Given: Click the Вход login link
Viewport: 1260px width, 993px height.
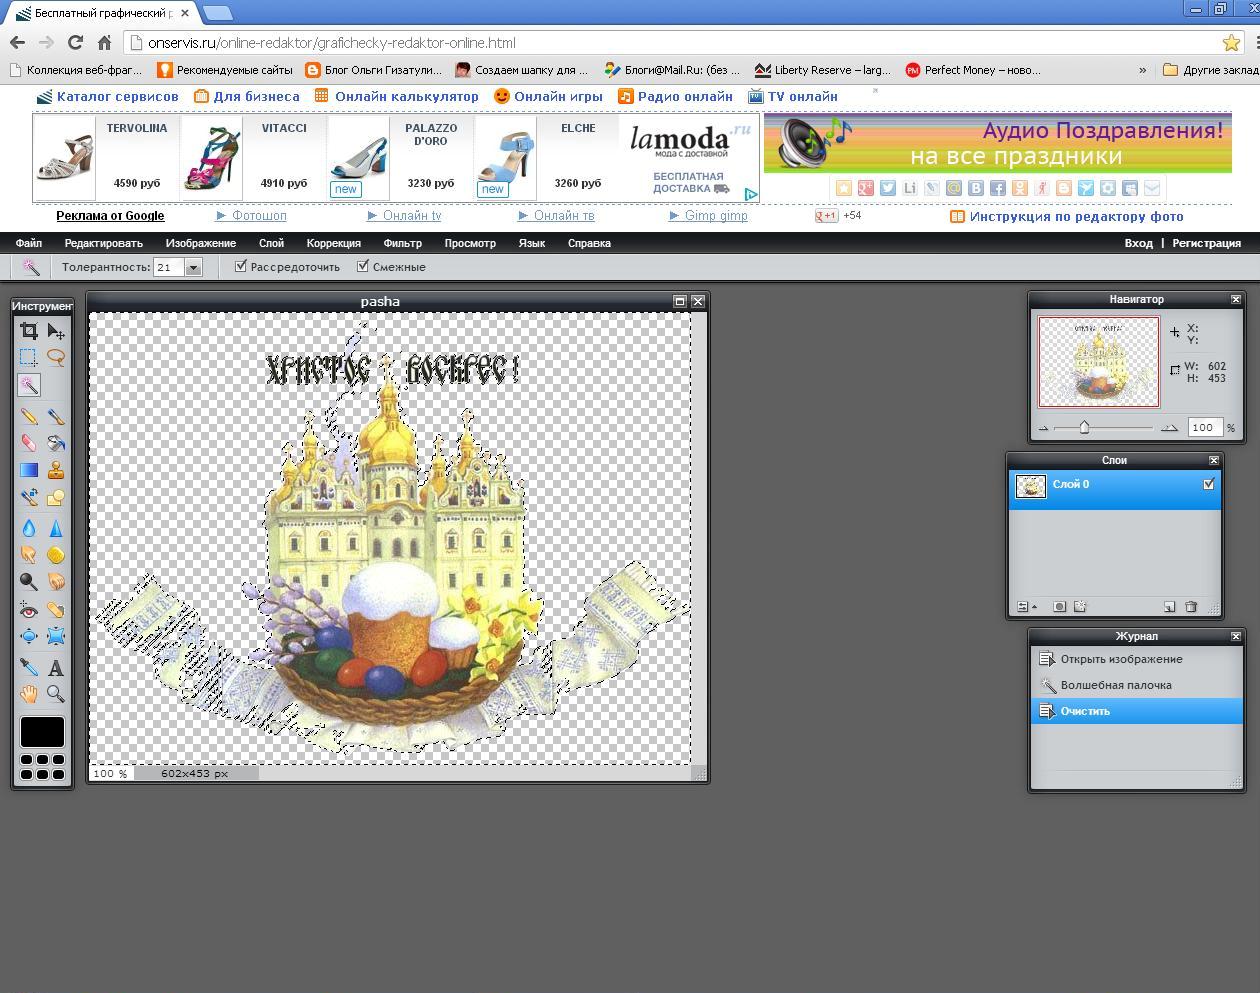Looking at the screenshot, I should click(x=1138, y=243).
